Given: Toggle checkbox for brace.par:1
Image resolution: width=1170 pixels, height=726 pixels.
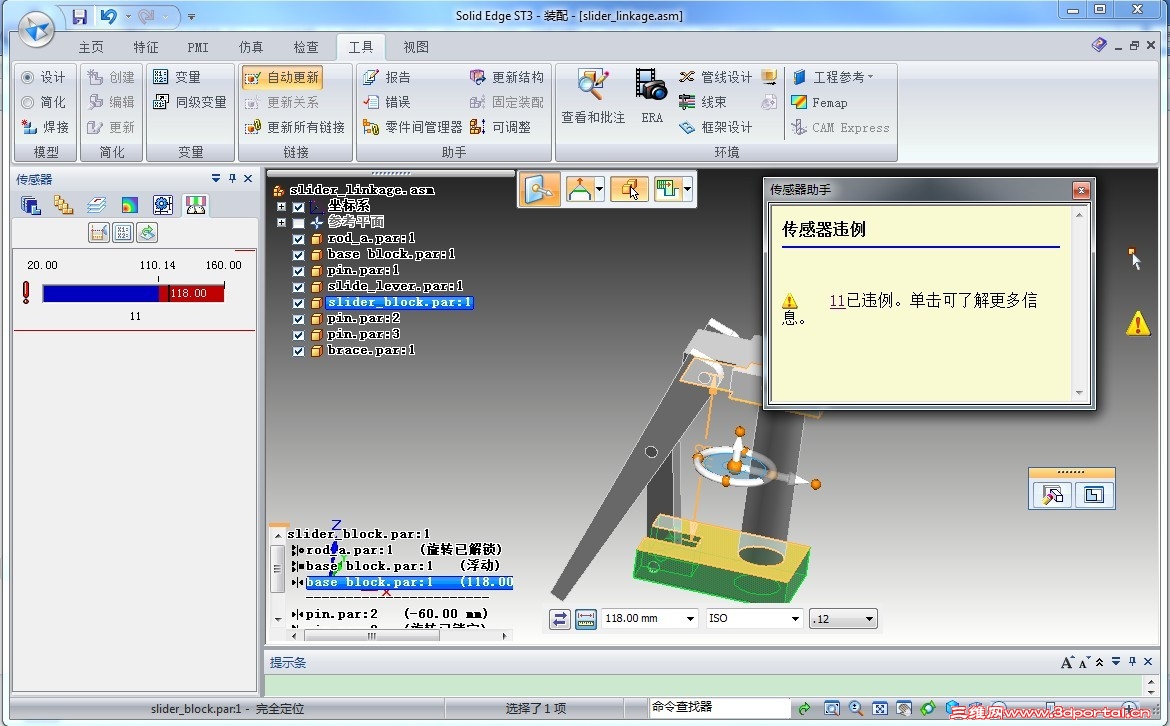Looking at the screenshot, I should (x=298, y=351).
